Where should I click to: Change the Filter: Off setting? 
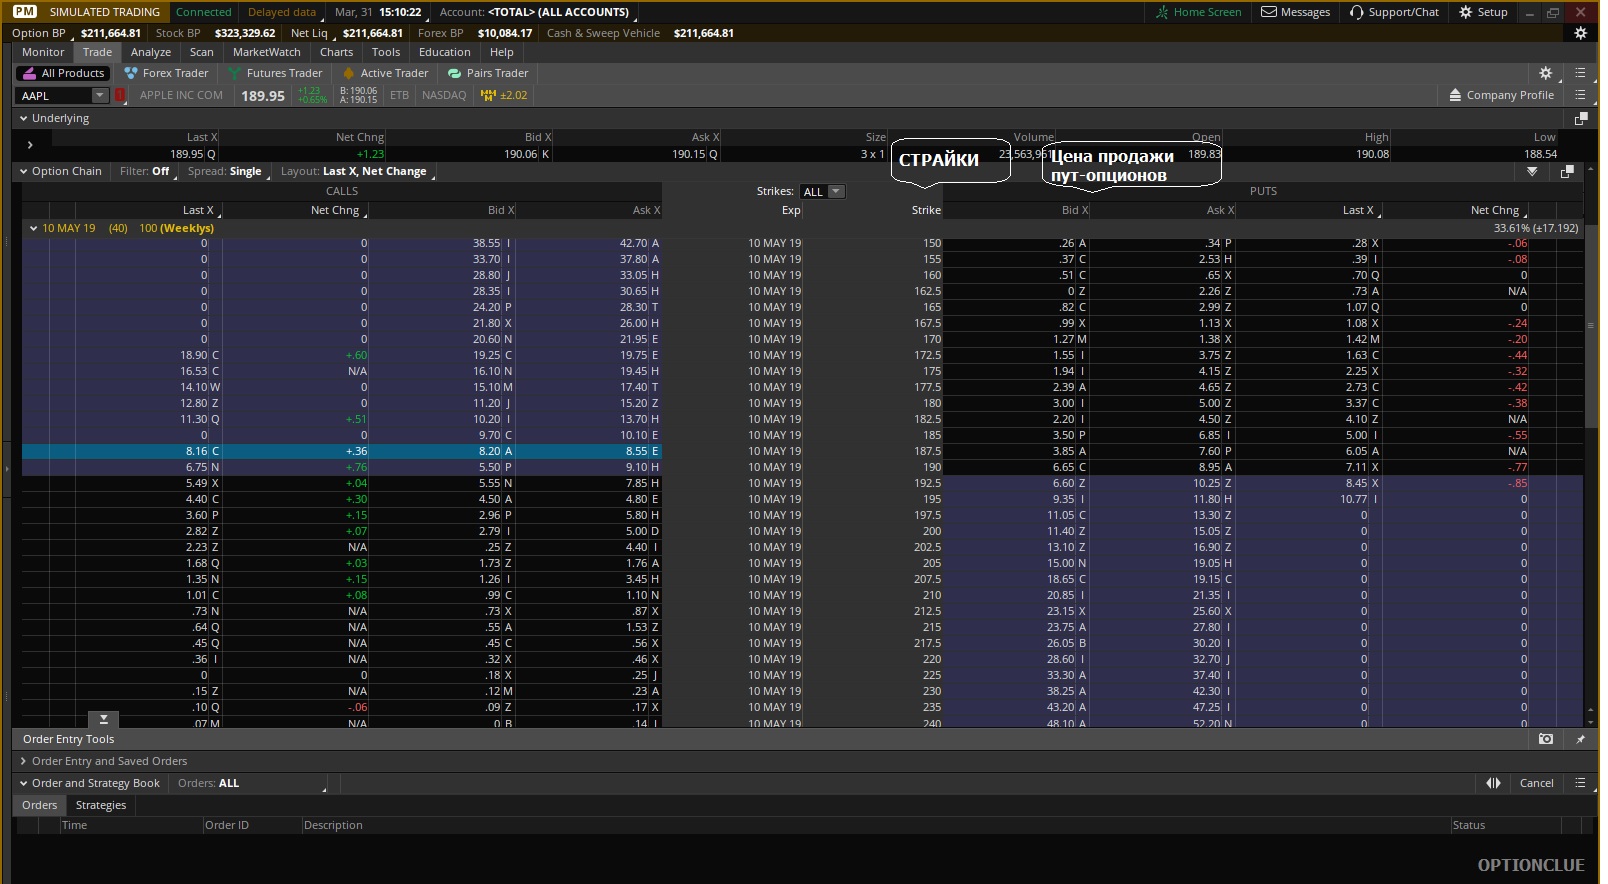pyautogui.click(x=145, y=171)
